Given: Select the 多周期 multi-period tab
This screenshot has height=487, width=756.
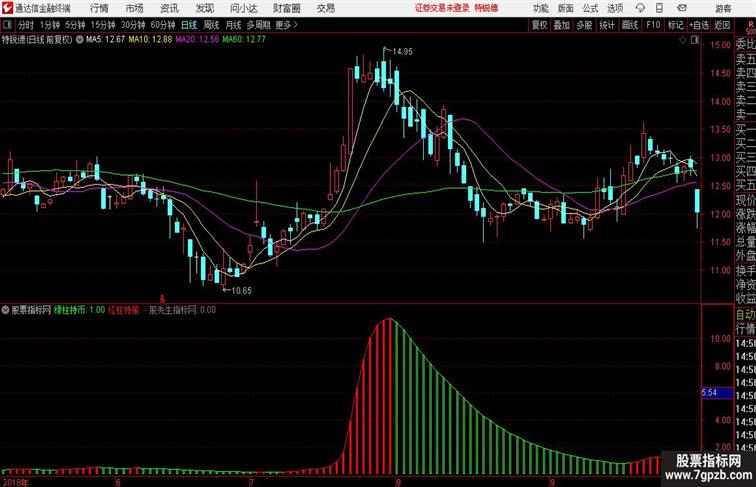Looking at the screenshot, I should 258,25.
